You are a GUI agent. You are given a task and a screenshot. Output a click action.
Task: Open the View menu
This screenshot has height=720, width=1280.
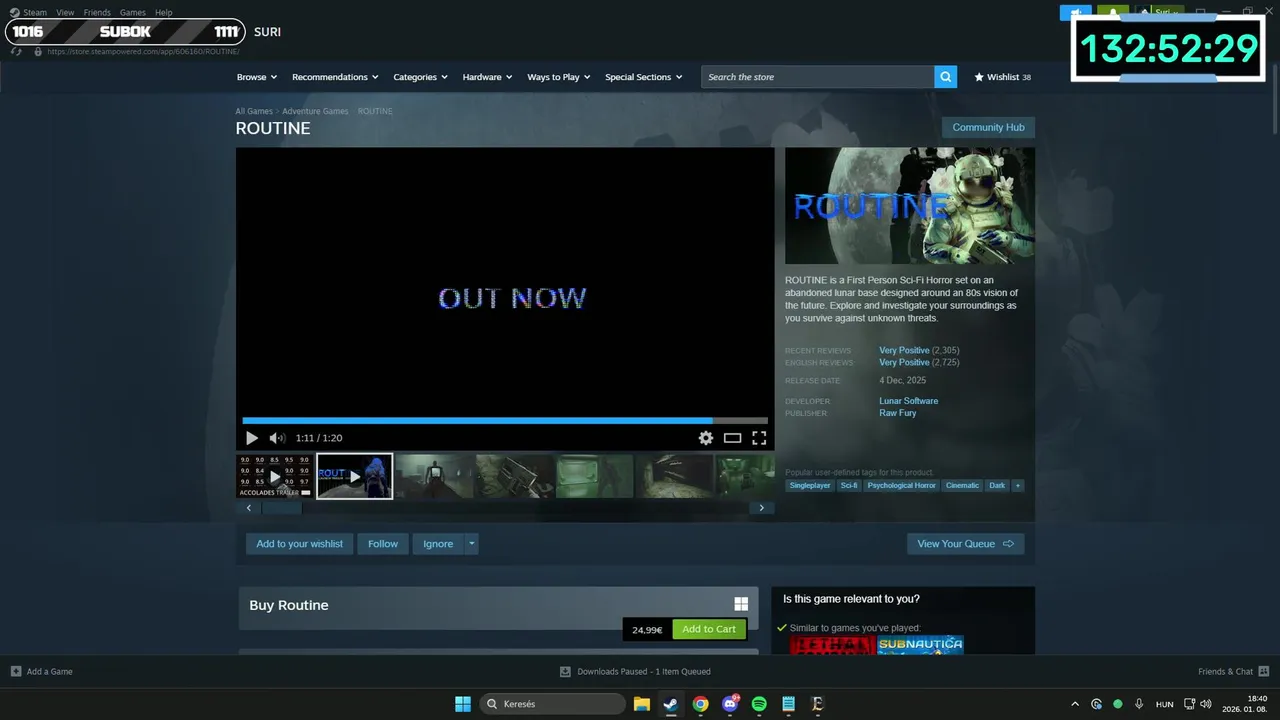click(65, 13)
